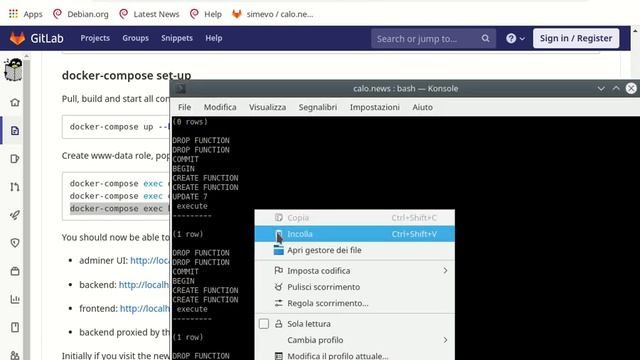Close the Konsole window
Screen dimensions: 640x360
(631, 89)
